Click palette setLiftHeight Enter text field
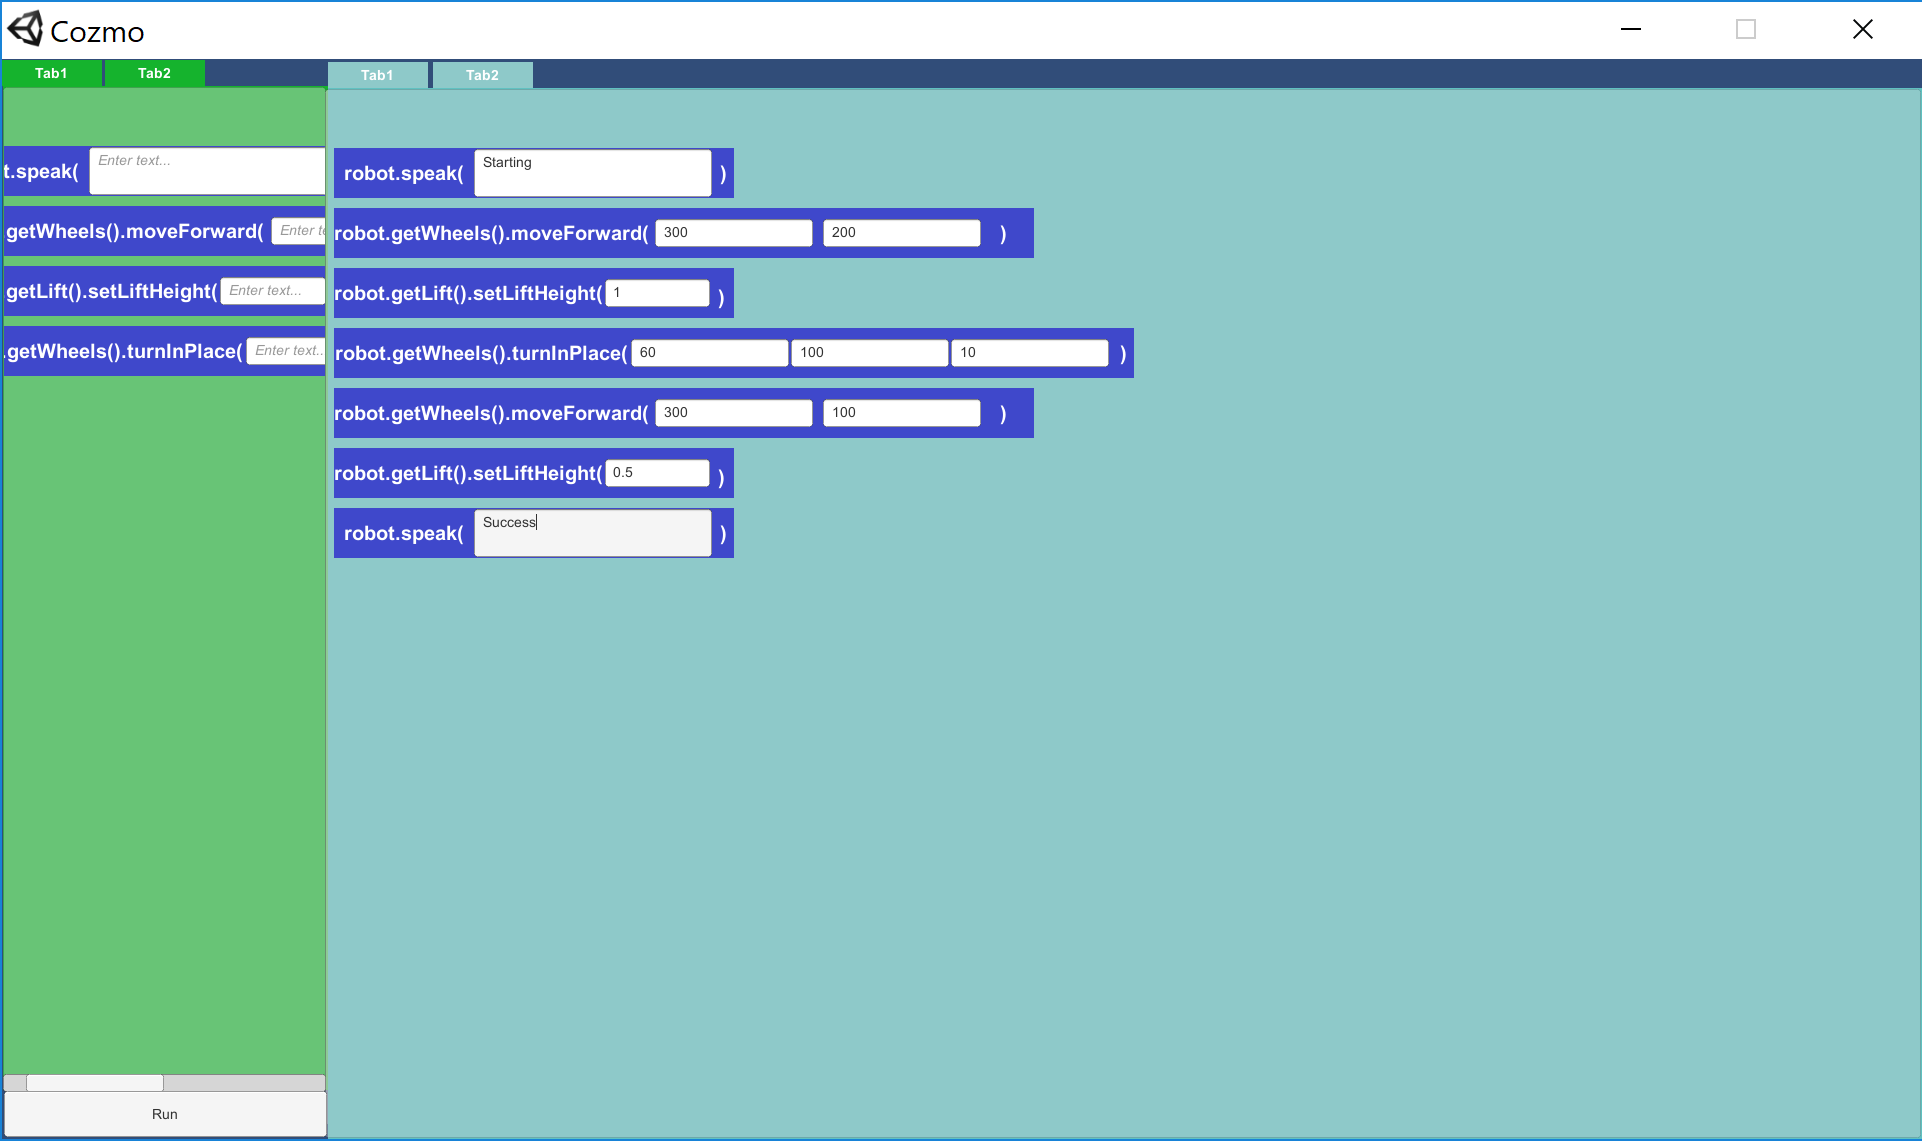The width and height of the screenshot is (1922, 1141). pos(273,291)
